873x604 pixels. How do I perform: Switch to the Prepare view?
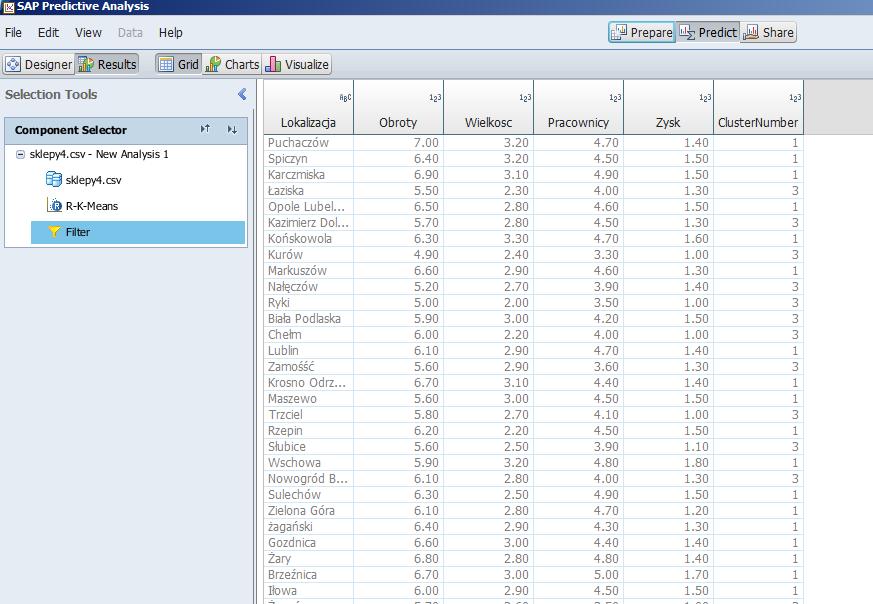[x=642, y=32]
